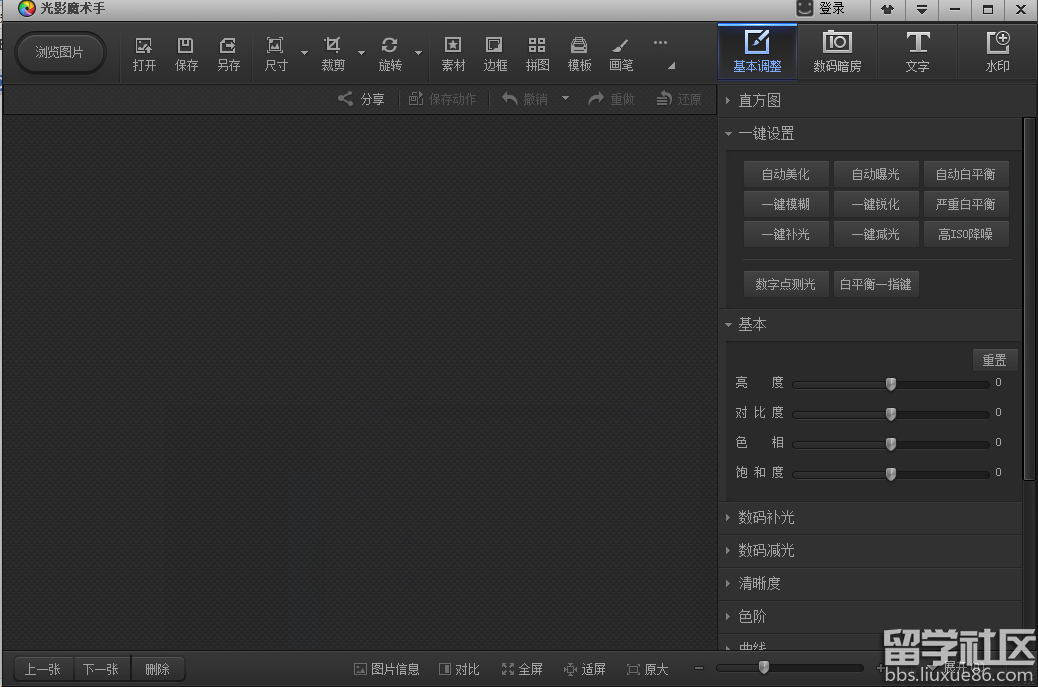Collapse the 基本 (Basic) section
The image size is (1038, 687).
click(x=752, y=324)
